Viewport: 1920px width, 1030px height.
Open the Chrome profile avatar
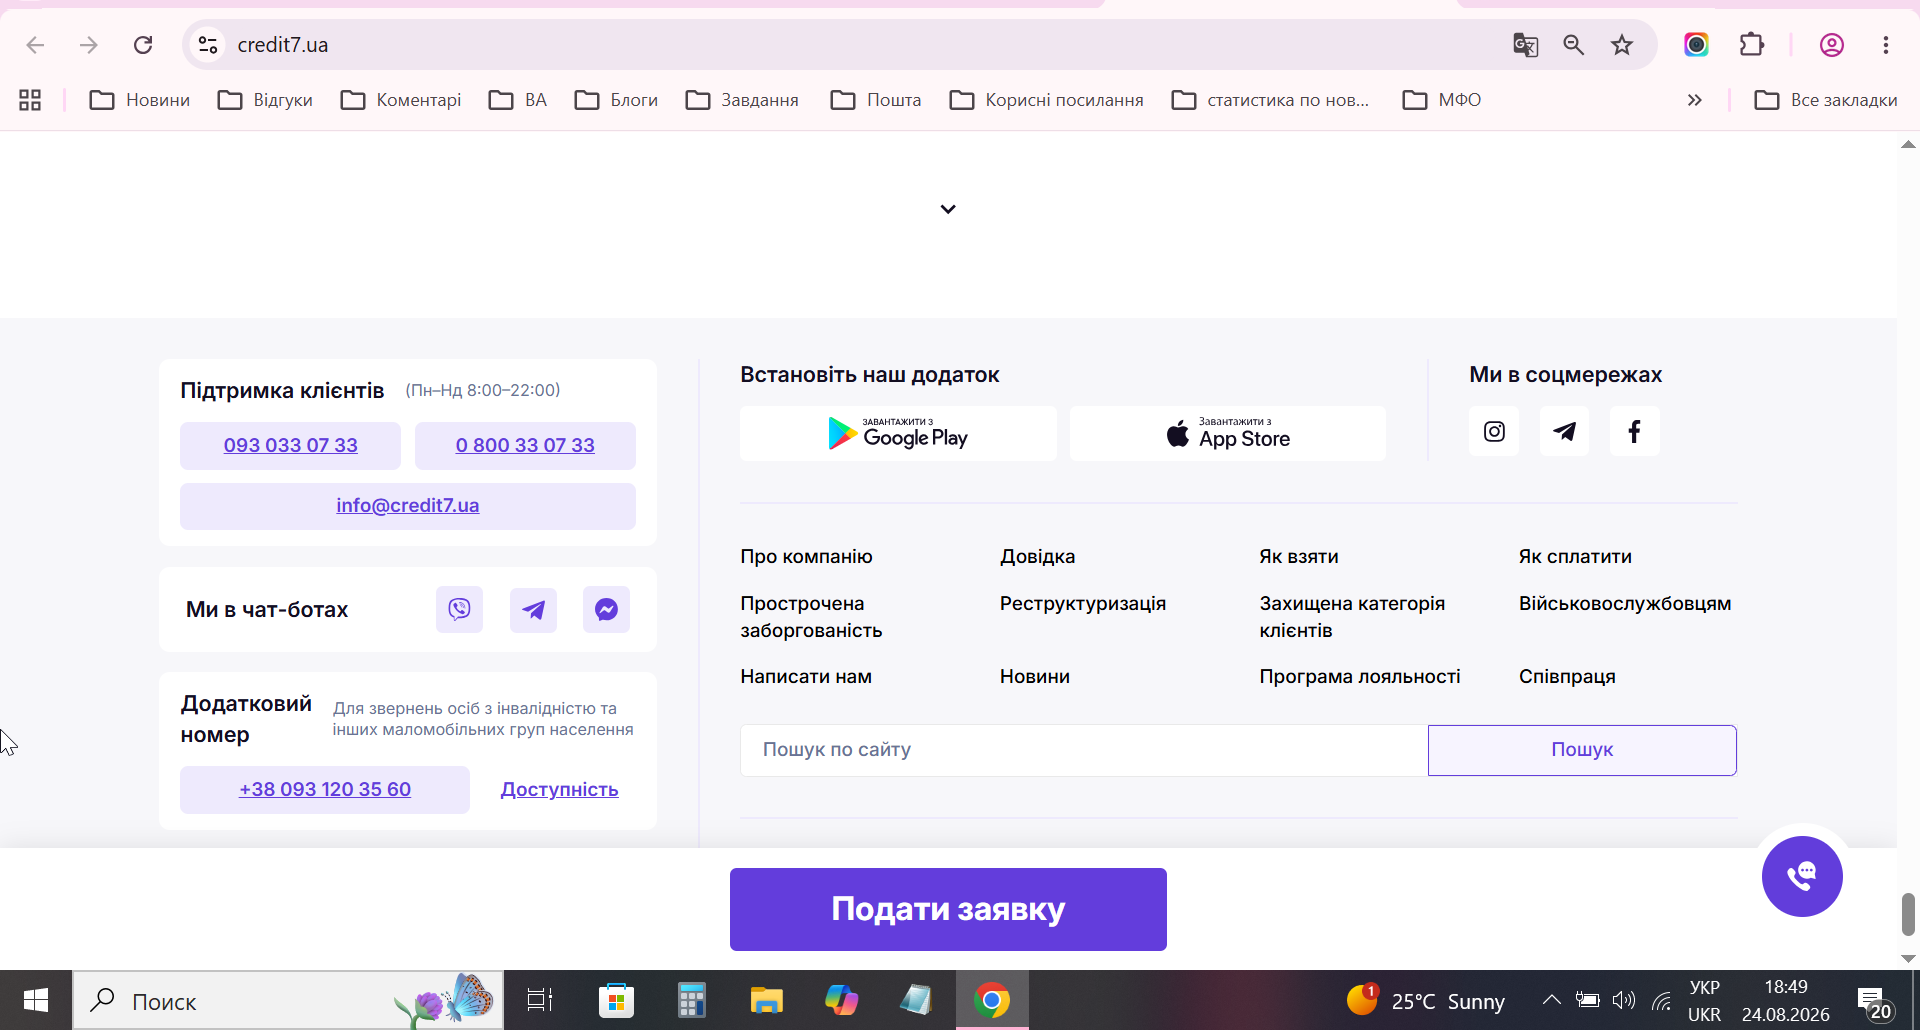point(1831,45)
